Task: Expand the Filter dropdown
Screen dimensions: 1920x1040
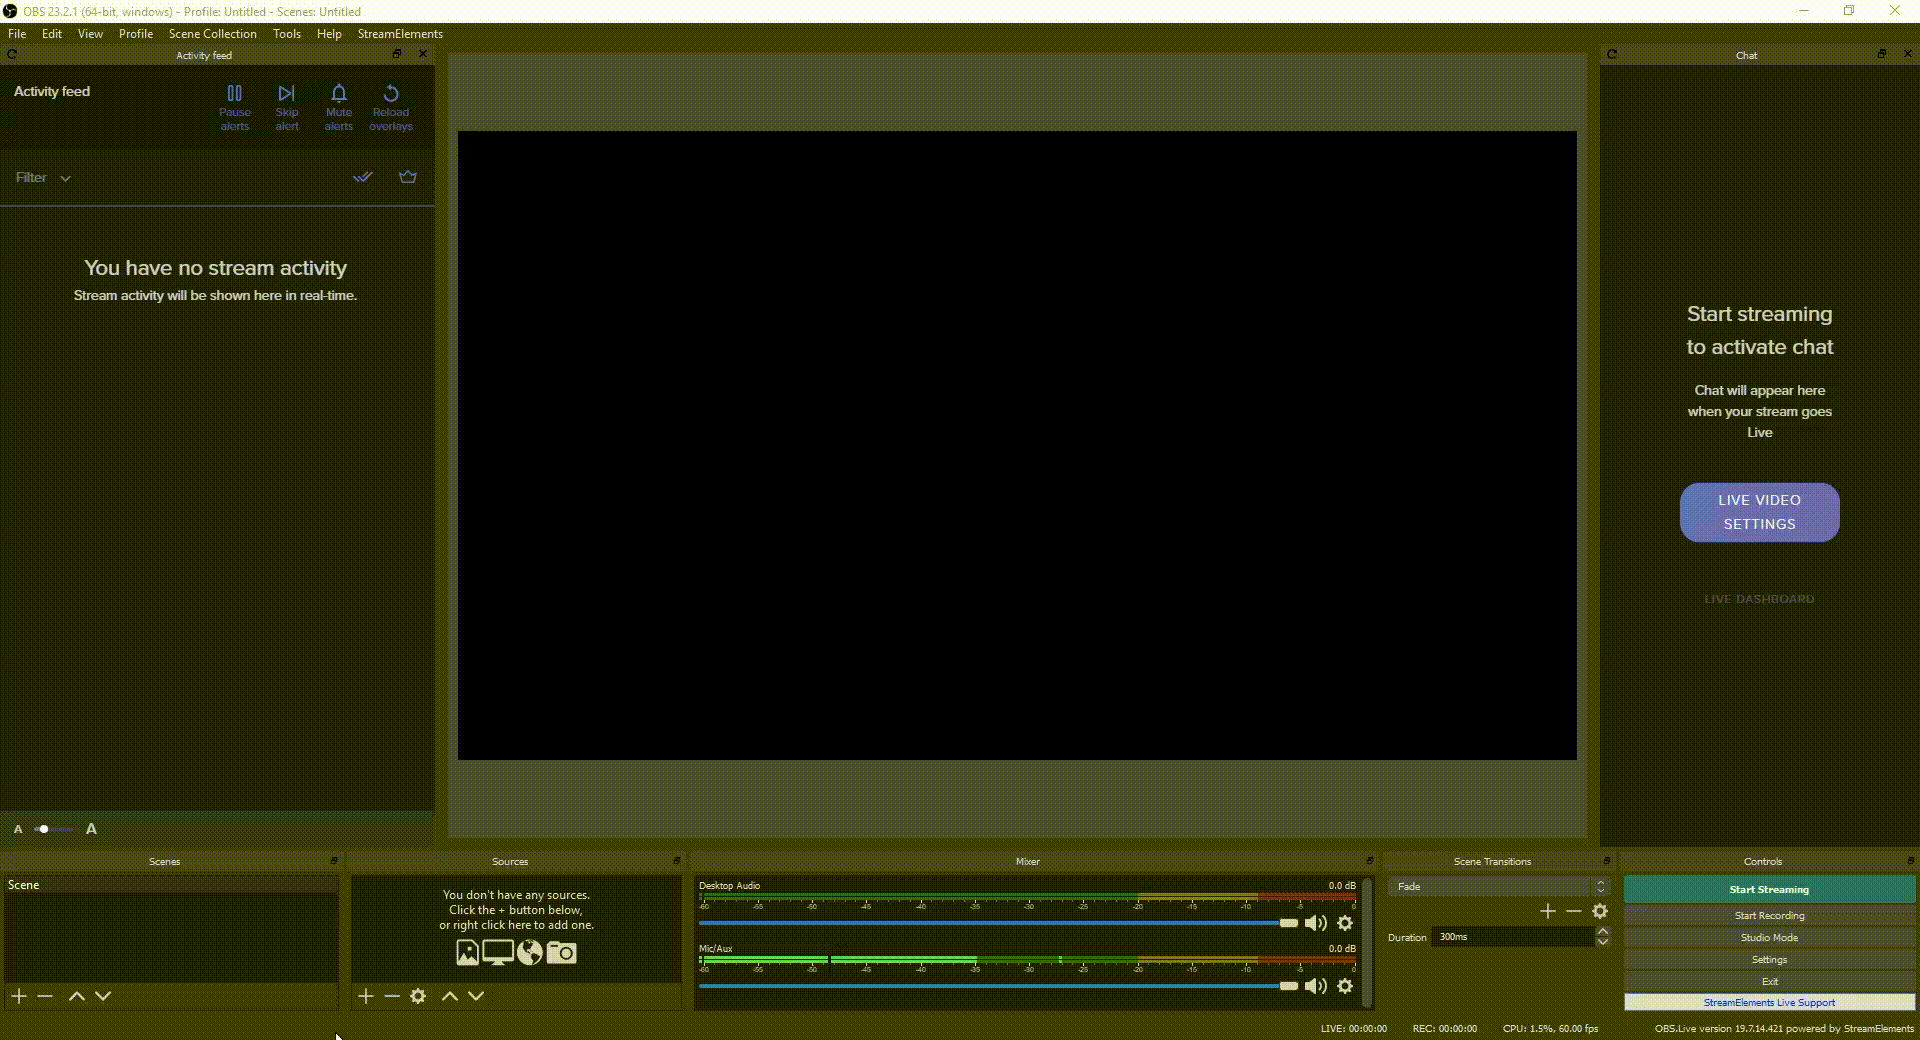Action: click(43, 178)
